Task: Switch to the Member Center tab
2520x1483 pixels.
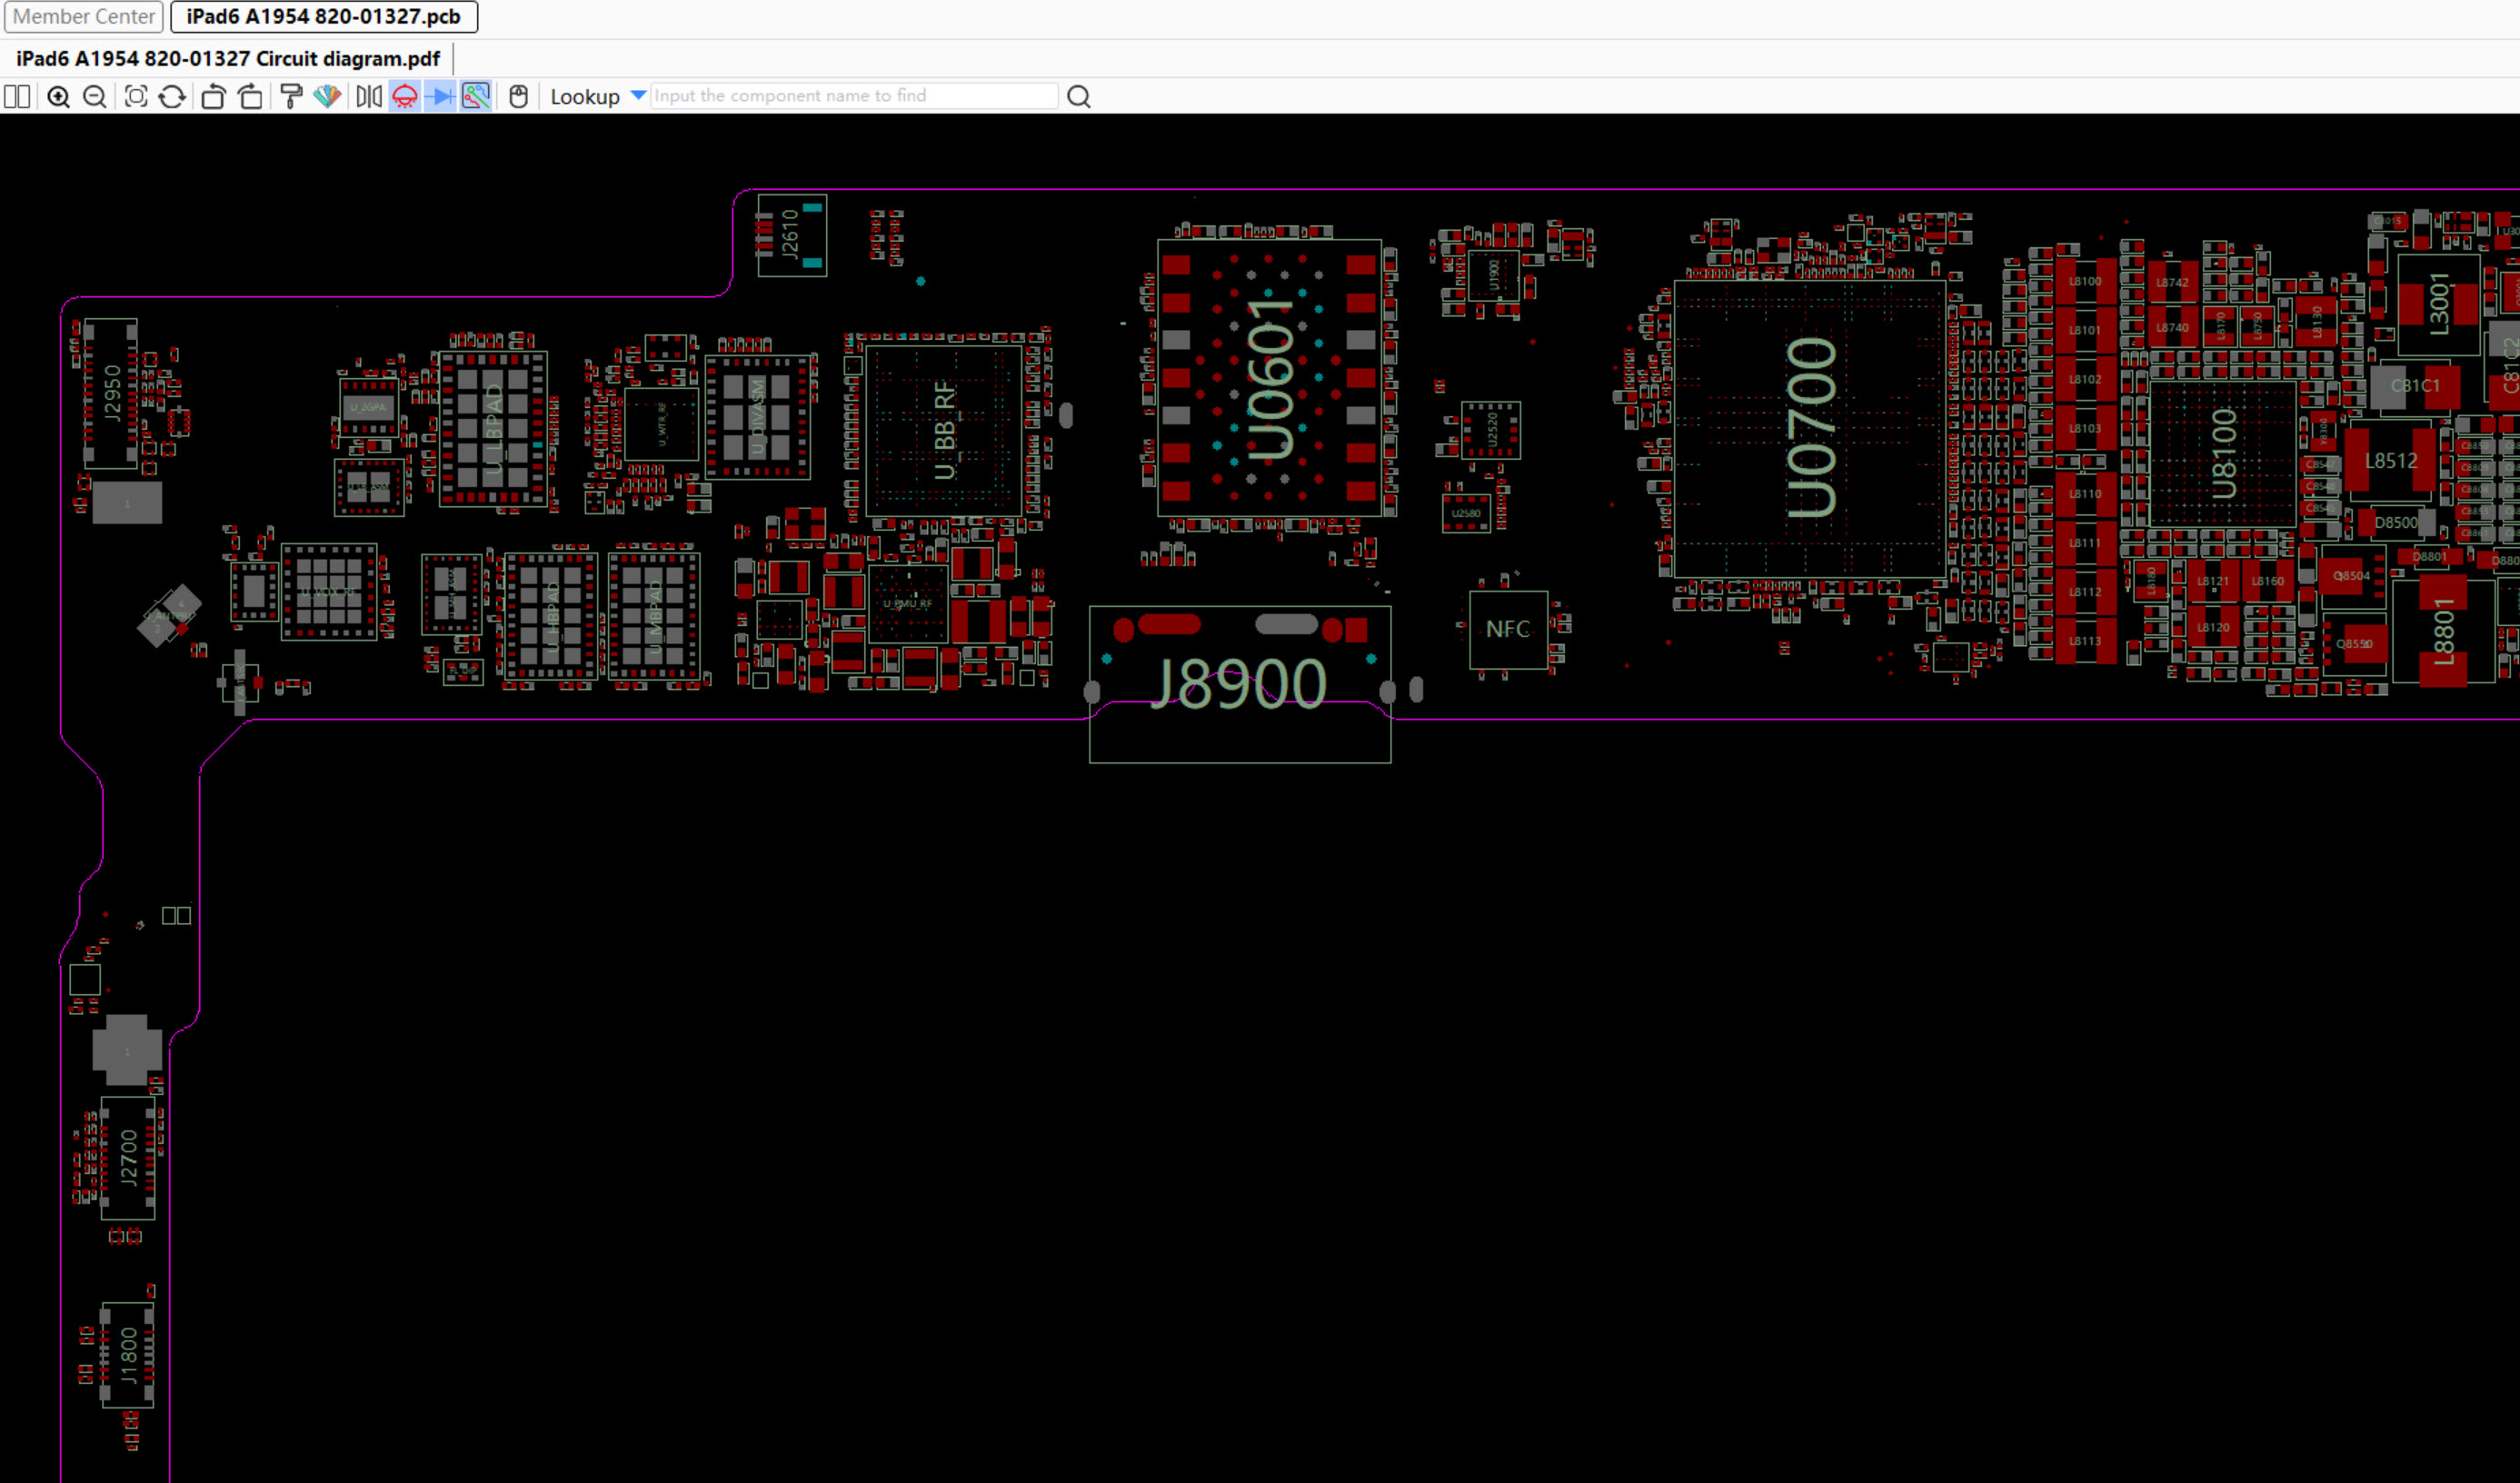Action: 84,17
